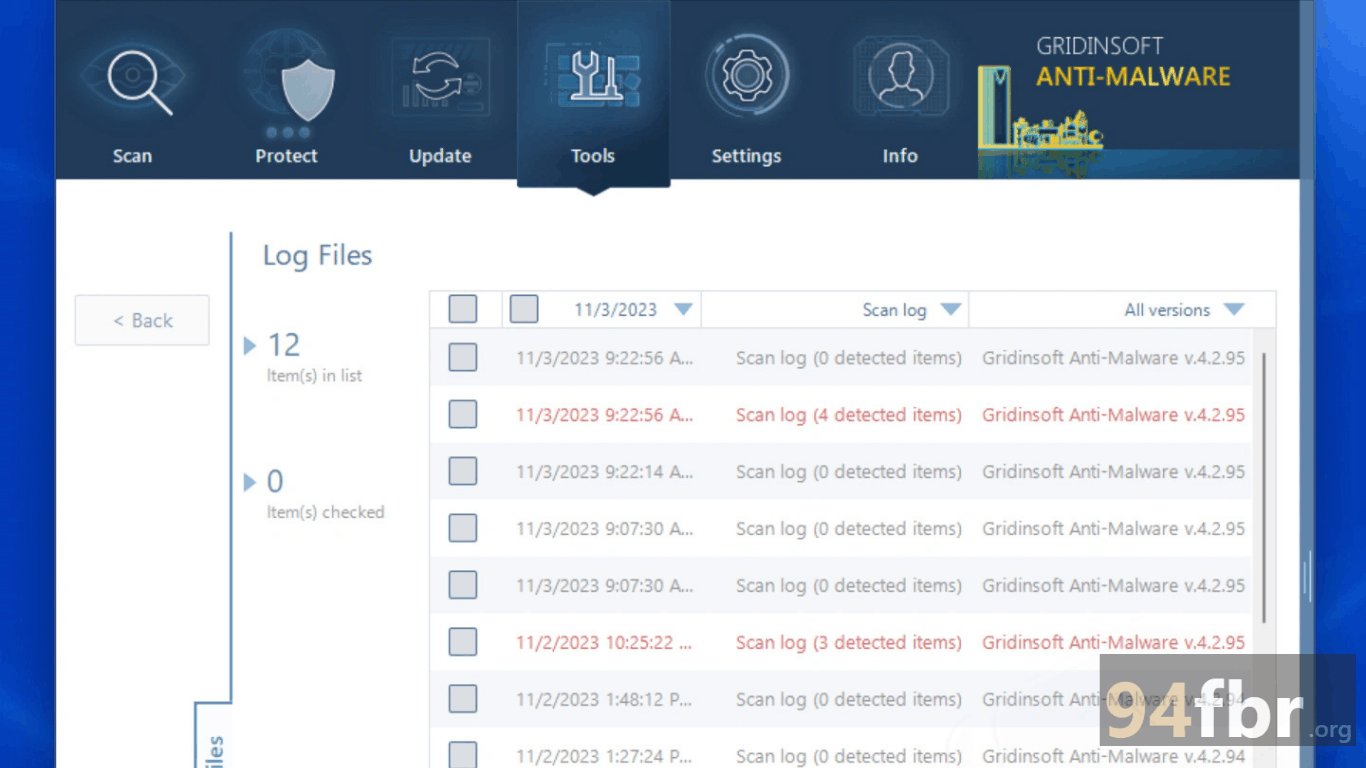Check the 11/2/2023 1:27:24 log row
1366x768 pixels.
[463, 755]
